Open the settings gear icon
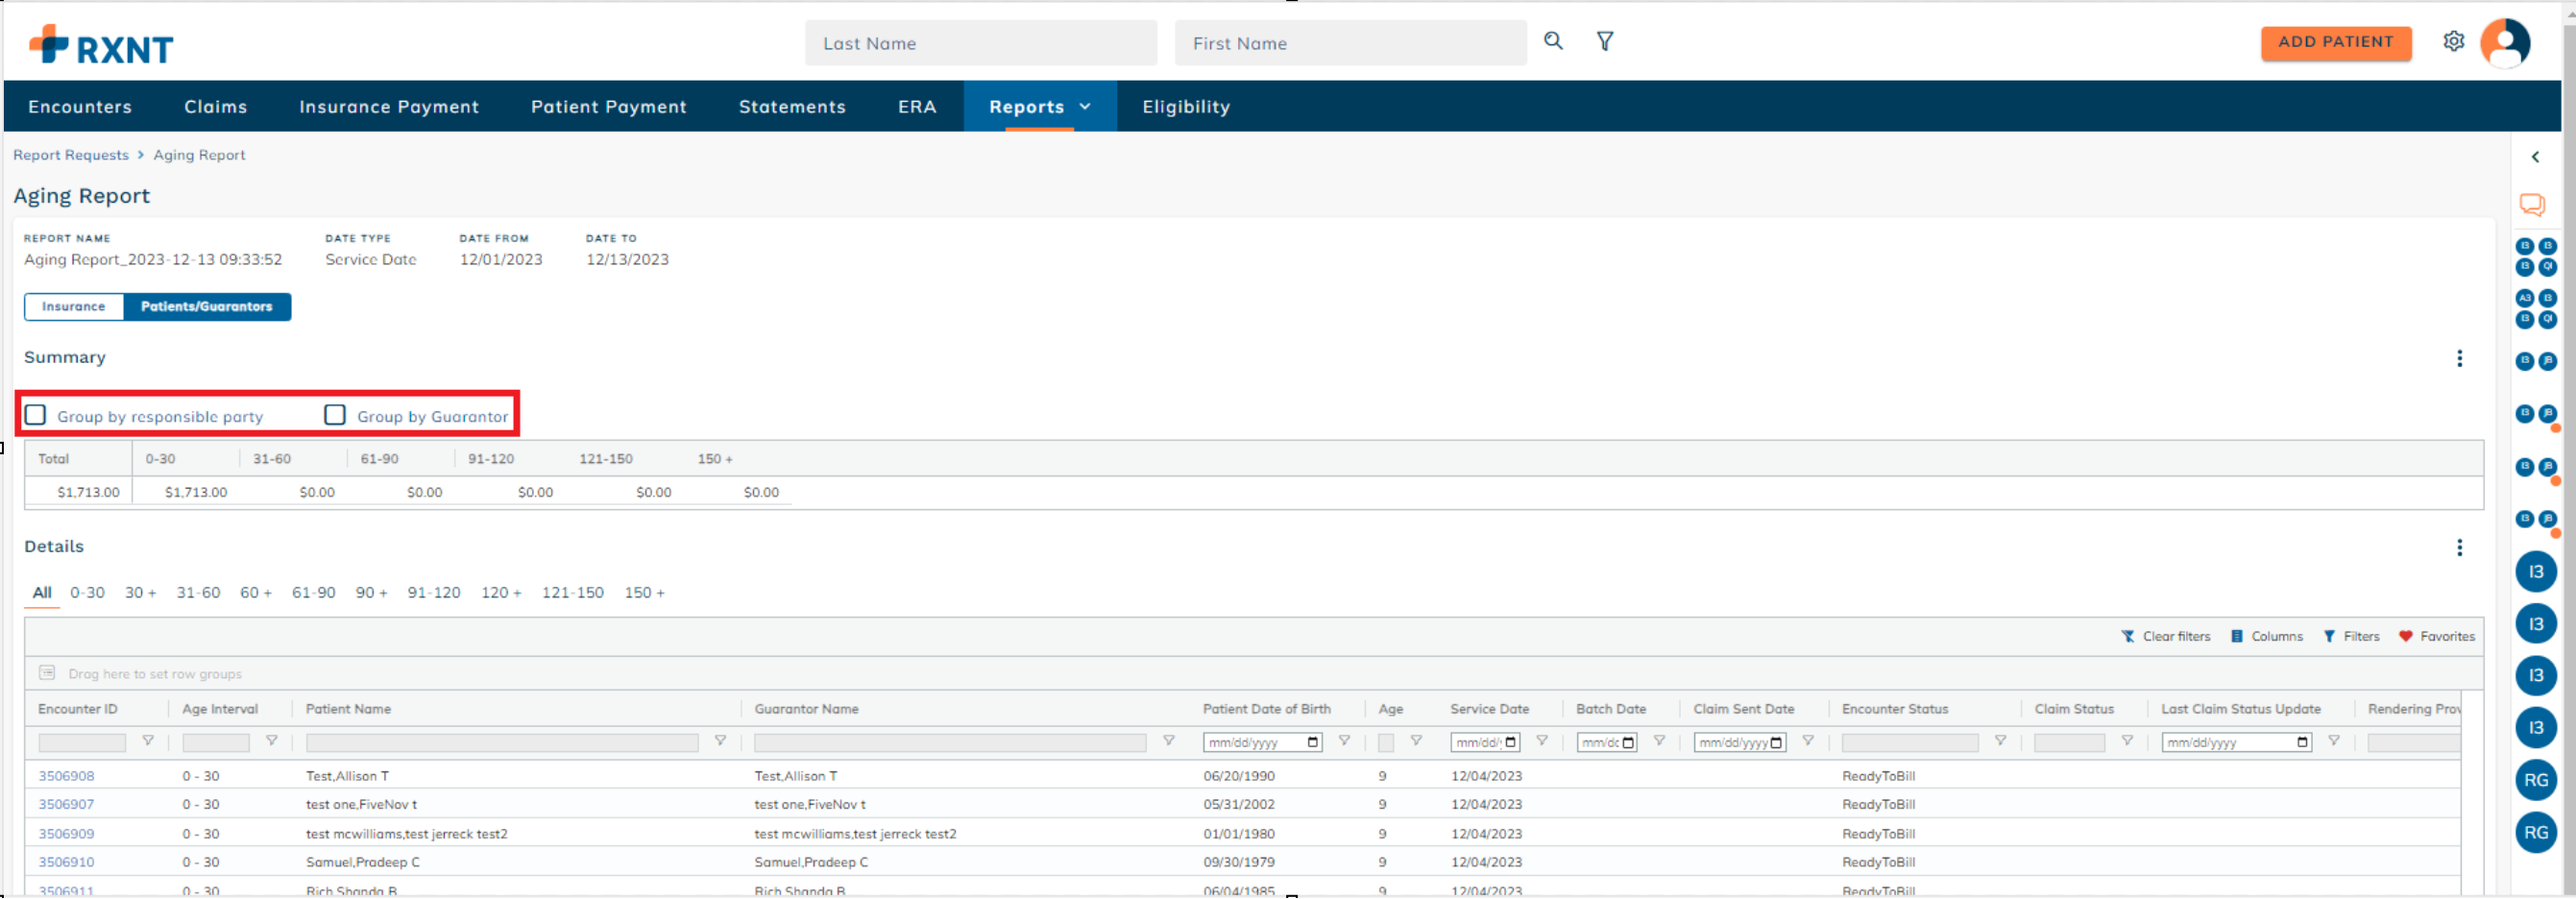 click(2453, 42)
